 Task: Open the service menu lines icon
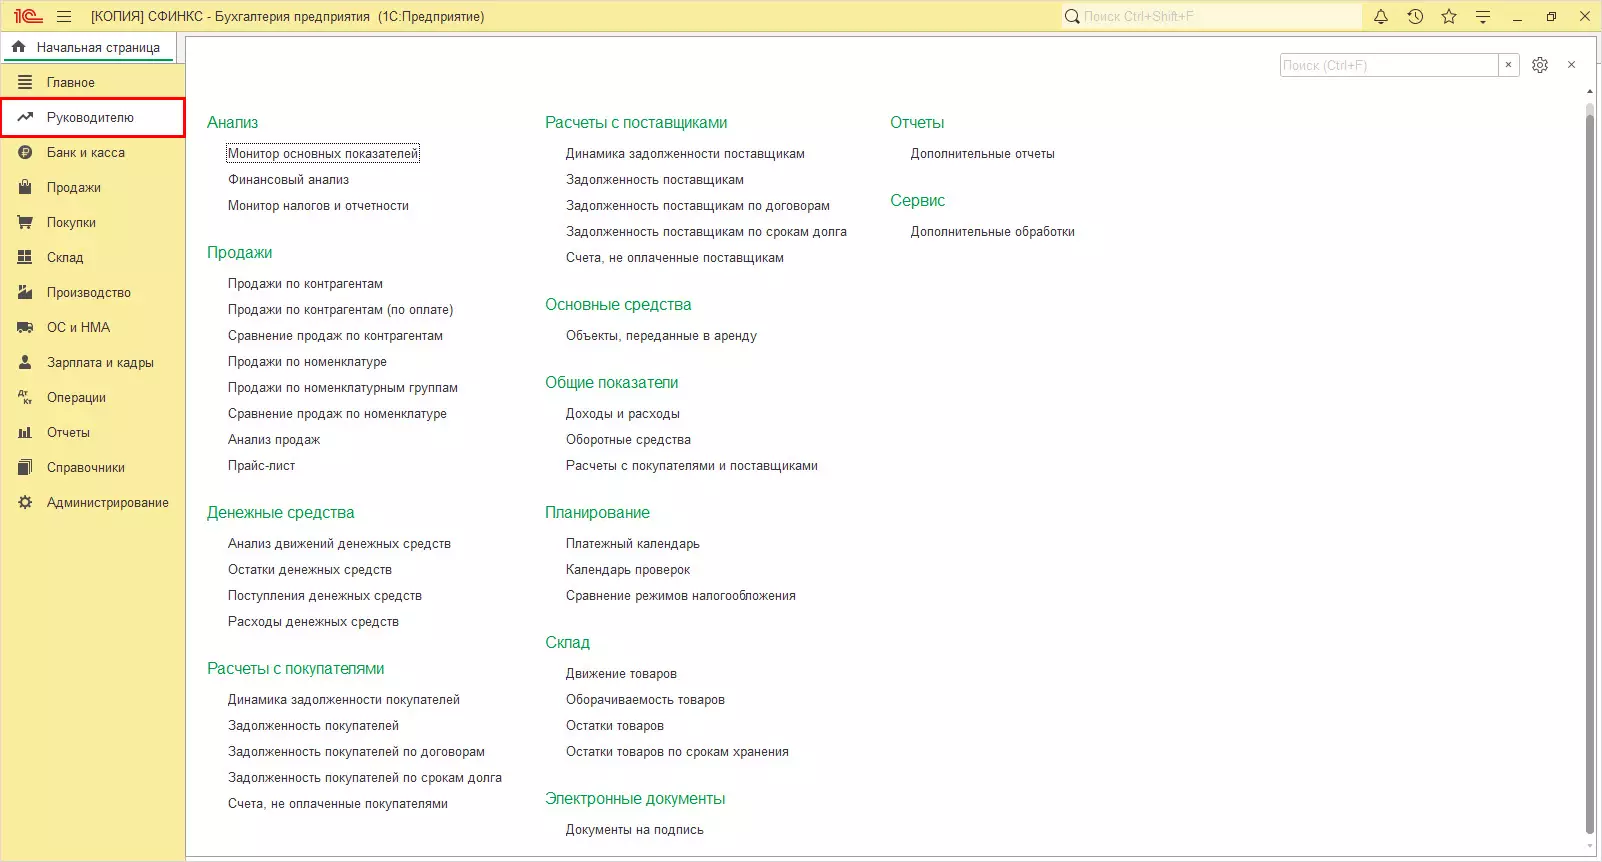1483,16
